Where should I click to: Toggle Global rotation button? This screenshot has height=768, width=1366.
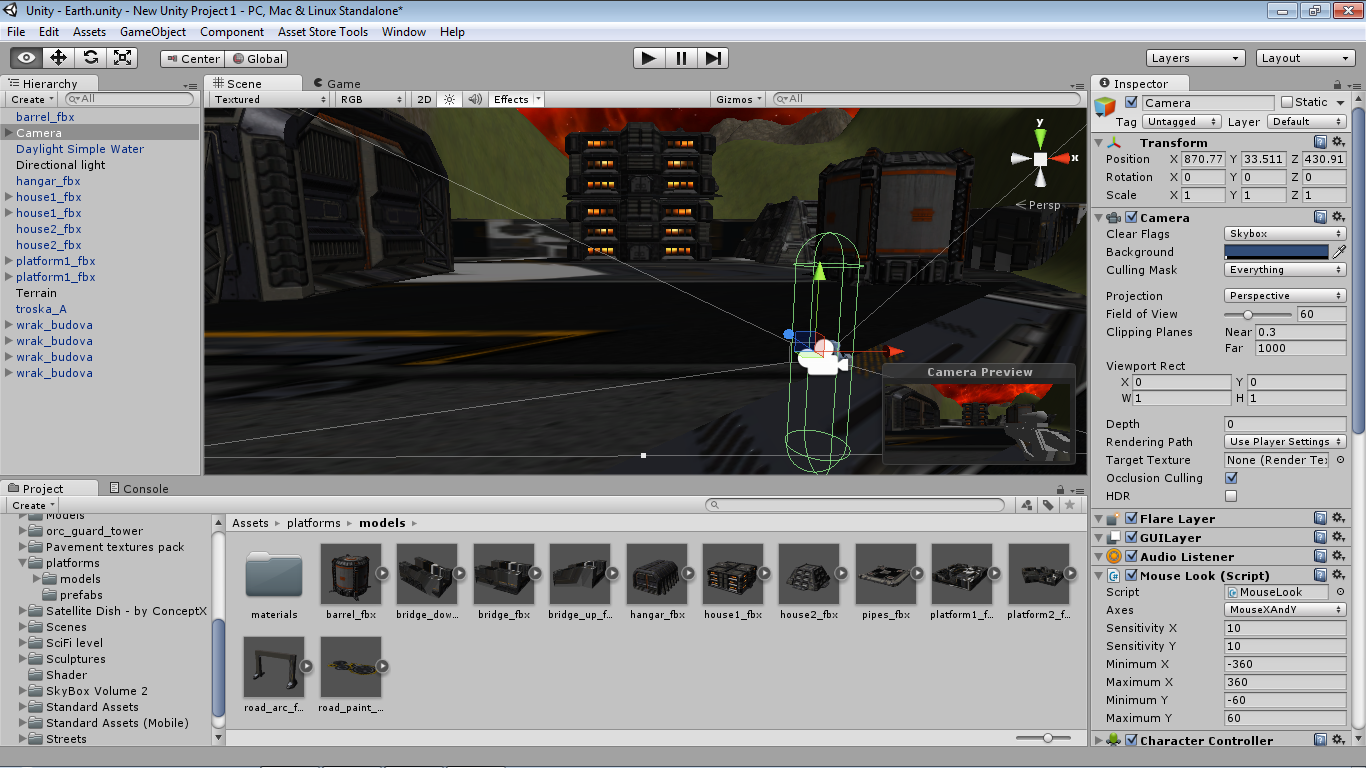pos(257,59)
